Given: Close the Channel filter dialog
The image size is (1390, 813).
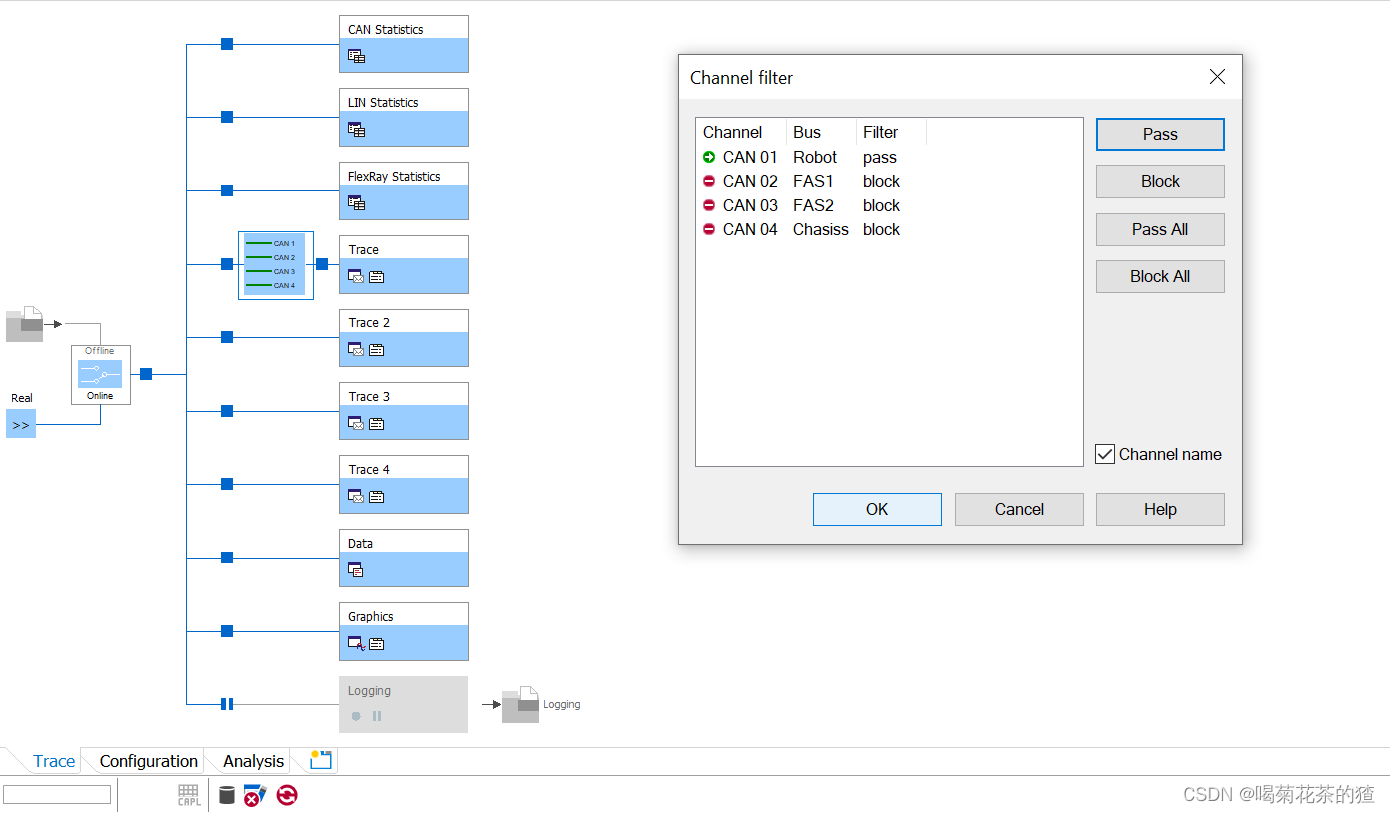Looking at the screenshot, I should coord(1217,77).
